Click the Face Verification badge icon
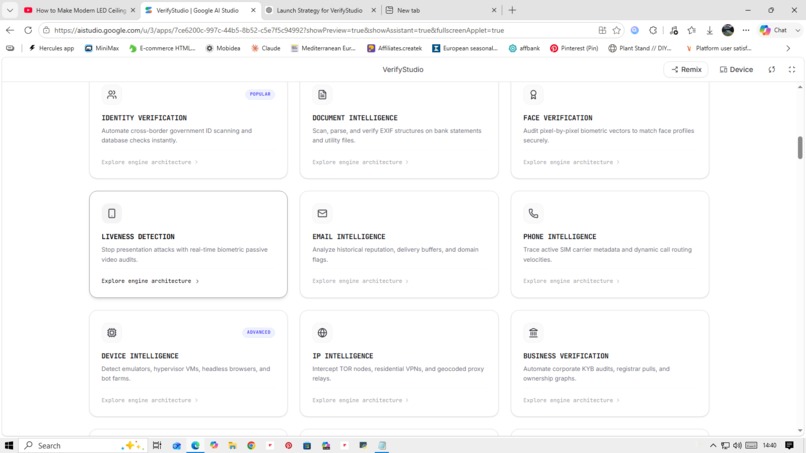 533,95
